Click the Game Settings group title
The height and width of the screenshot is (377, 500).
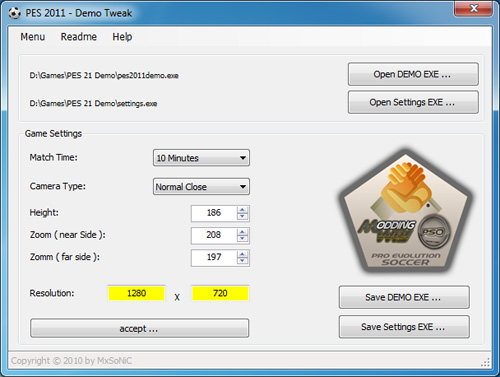coord(53,134)
